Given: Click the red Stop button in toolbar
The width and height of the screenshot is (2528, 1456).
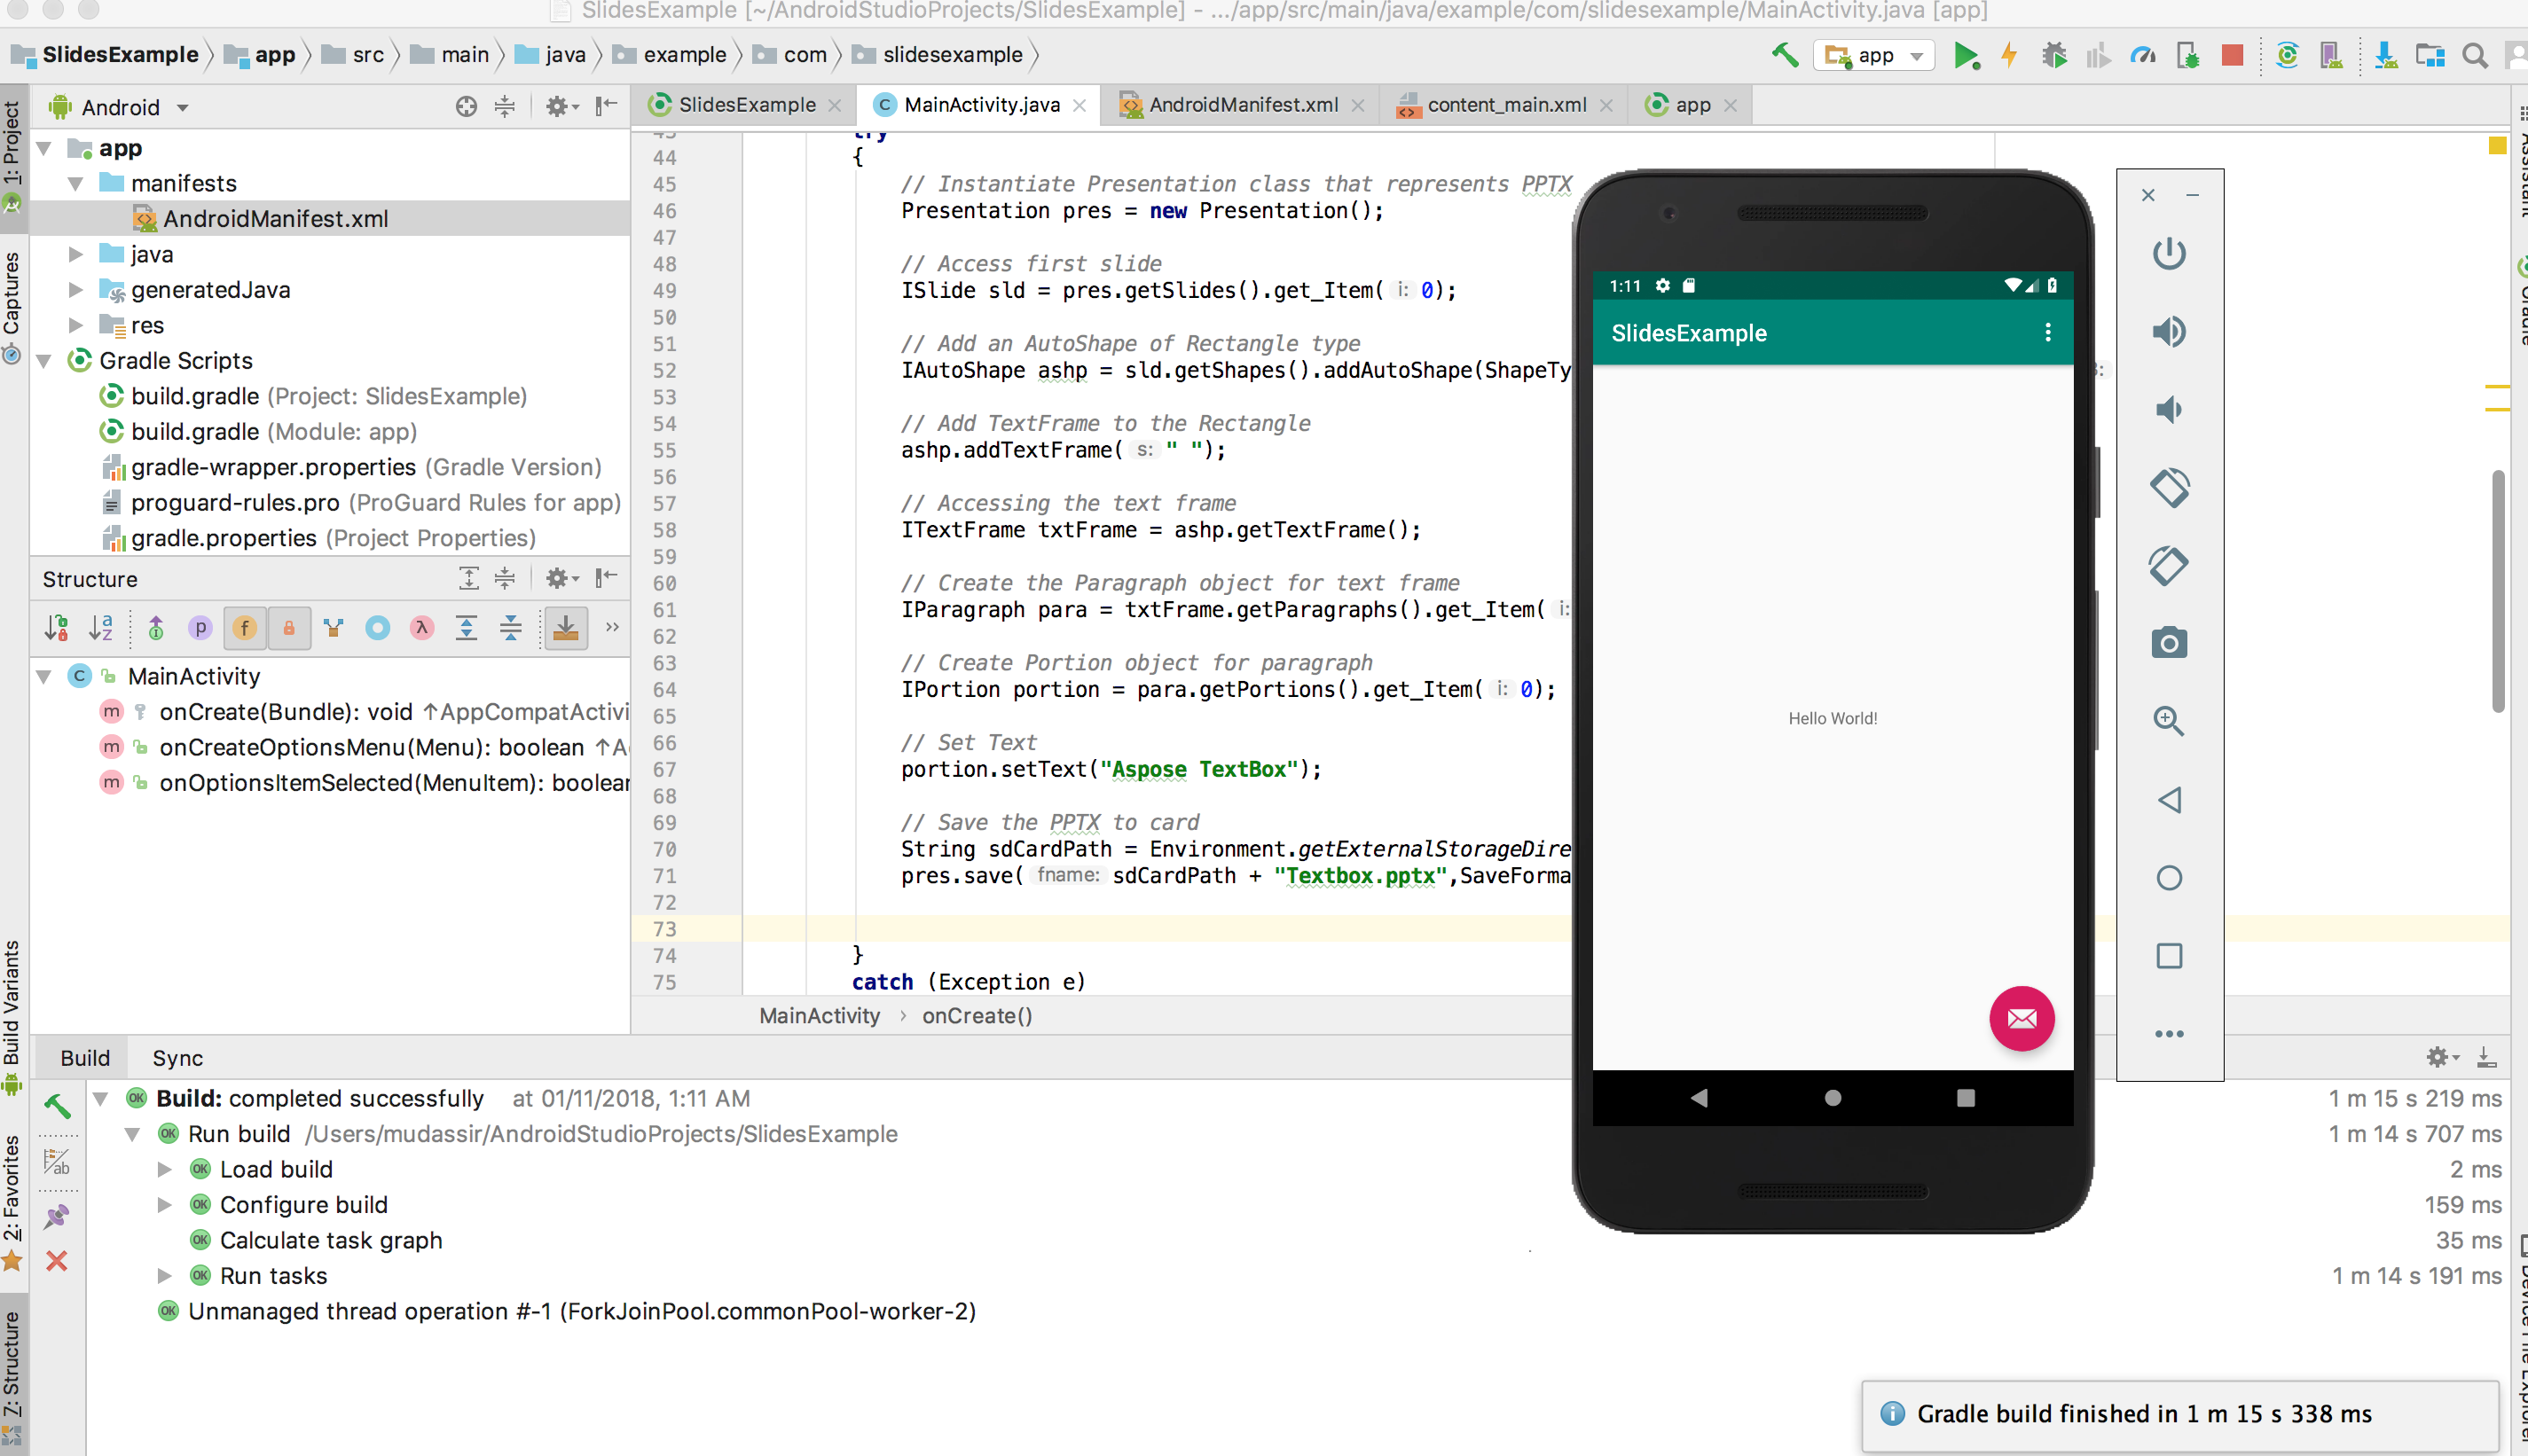Looking at the screenshot, I should coord(2232,55).
